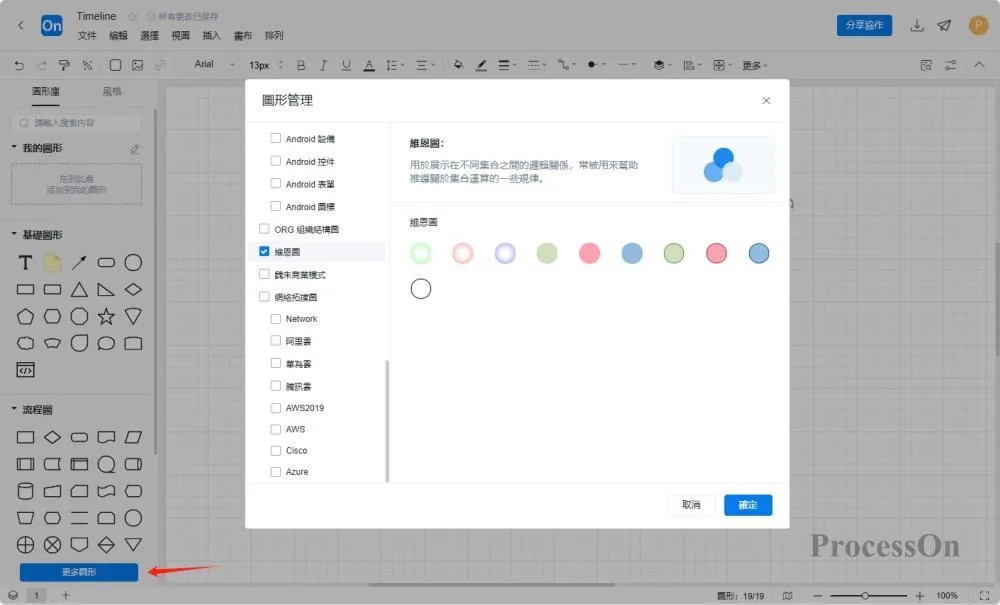Select the solid pink Venn circle
This screenshot has width=1000, height=605.
pos(589,253)
